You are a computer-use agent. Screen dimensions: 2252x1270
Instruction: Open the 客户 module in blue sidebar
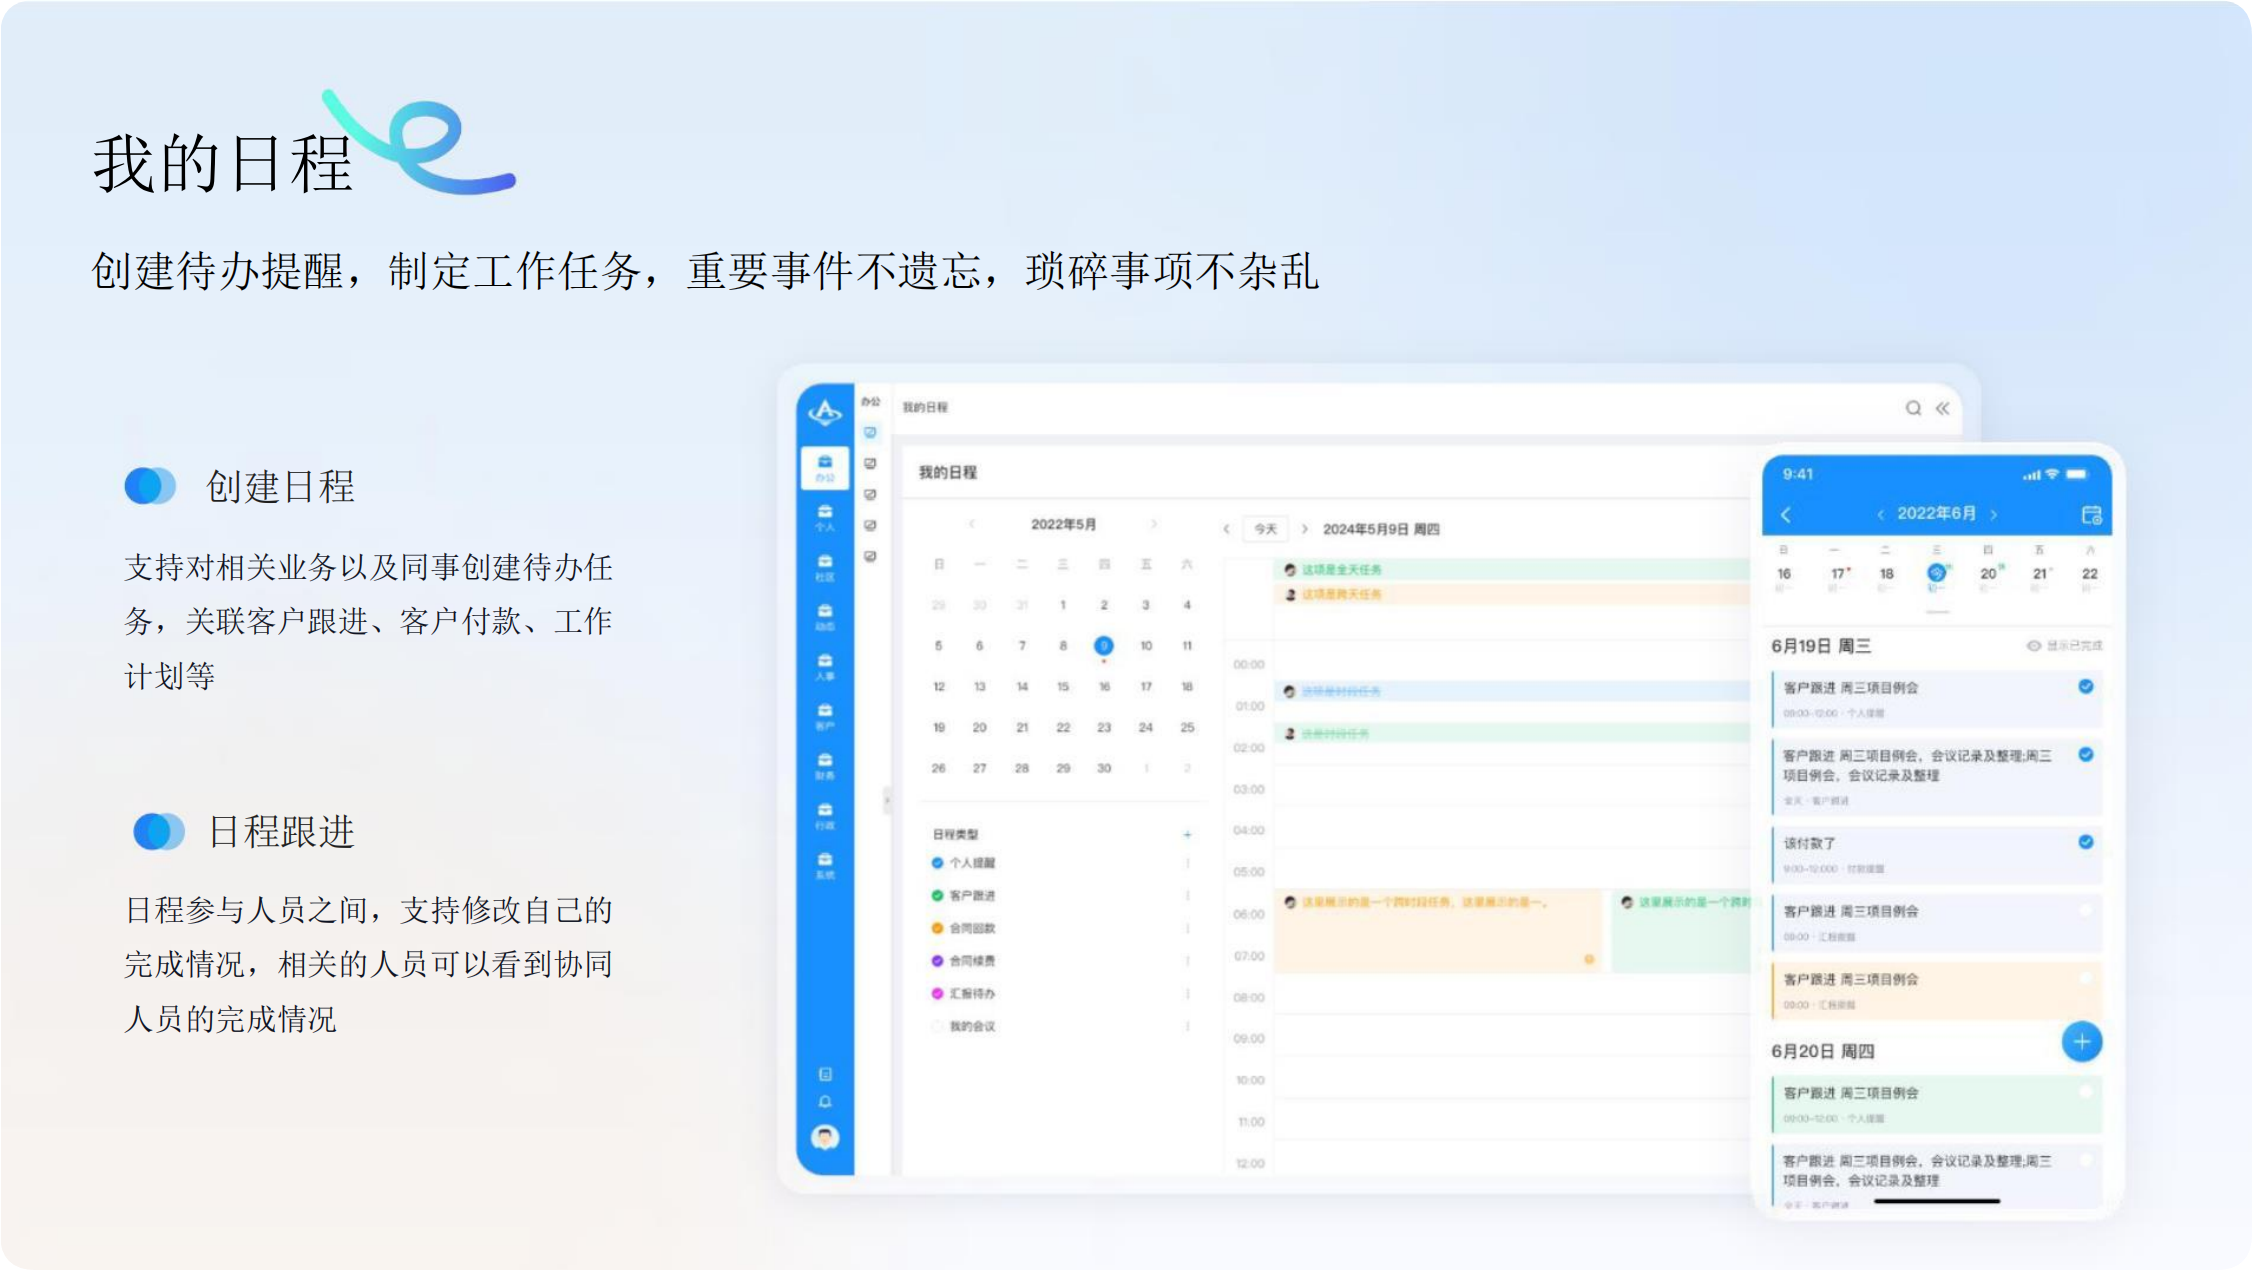(x=825, y=716)
